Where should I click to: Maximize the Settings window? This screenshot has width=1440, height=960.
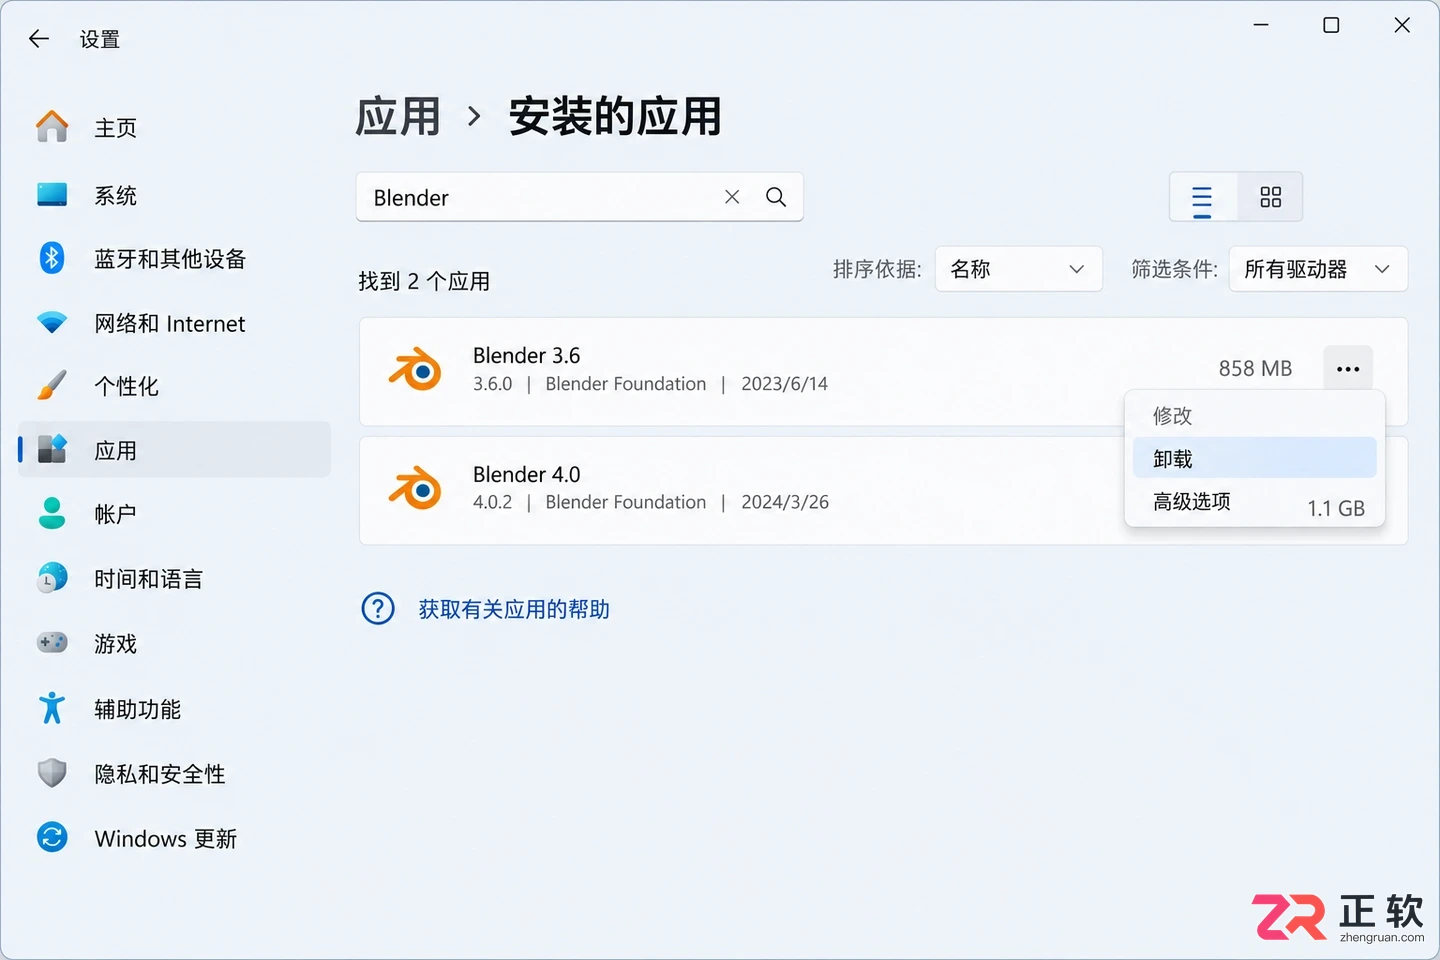[1331, 25]
